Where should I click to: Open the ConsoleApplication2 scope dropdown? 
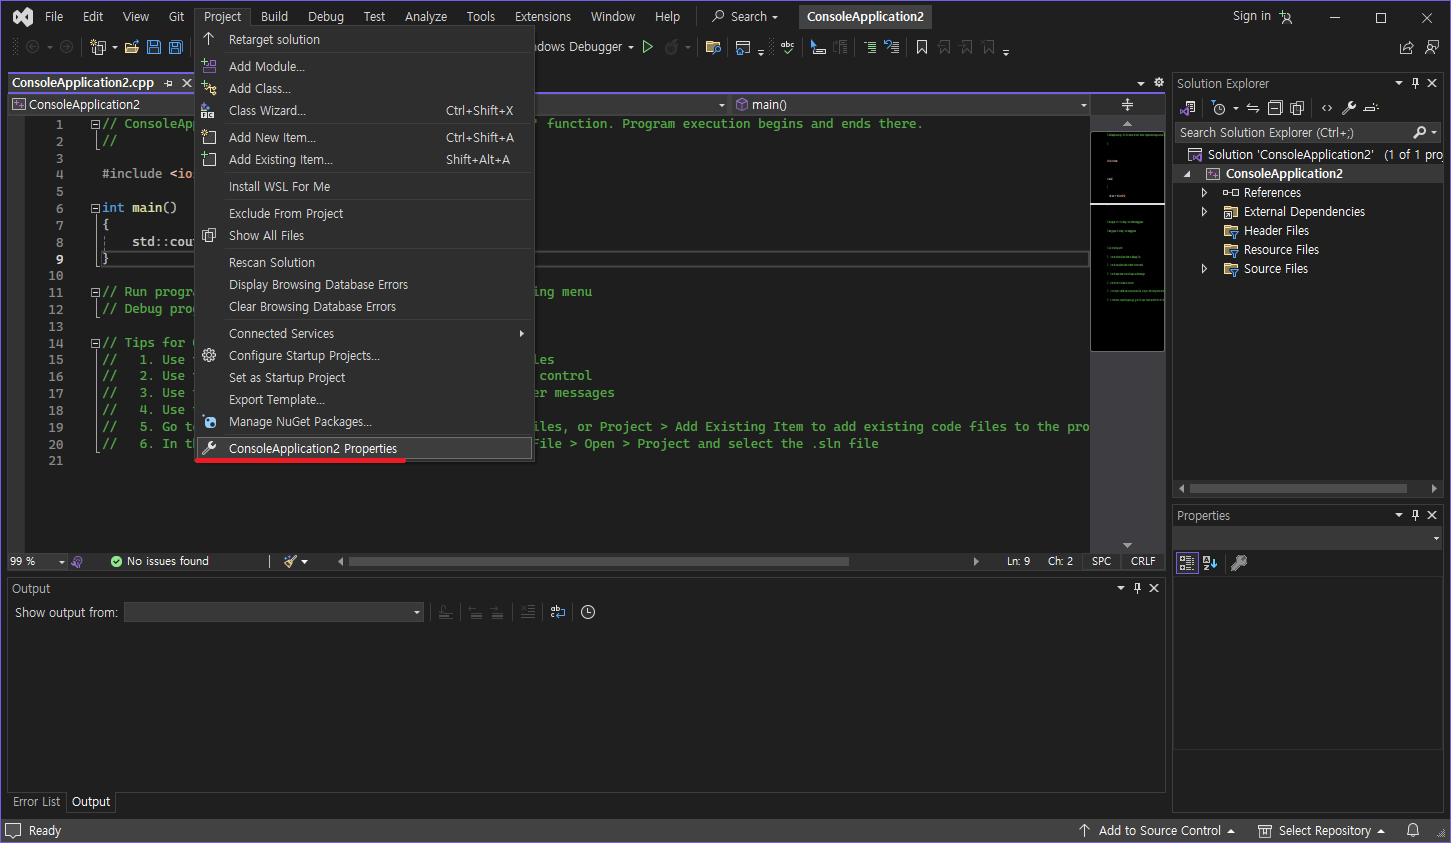101,105
